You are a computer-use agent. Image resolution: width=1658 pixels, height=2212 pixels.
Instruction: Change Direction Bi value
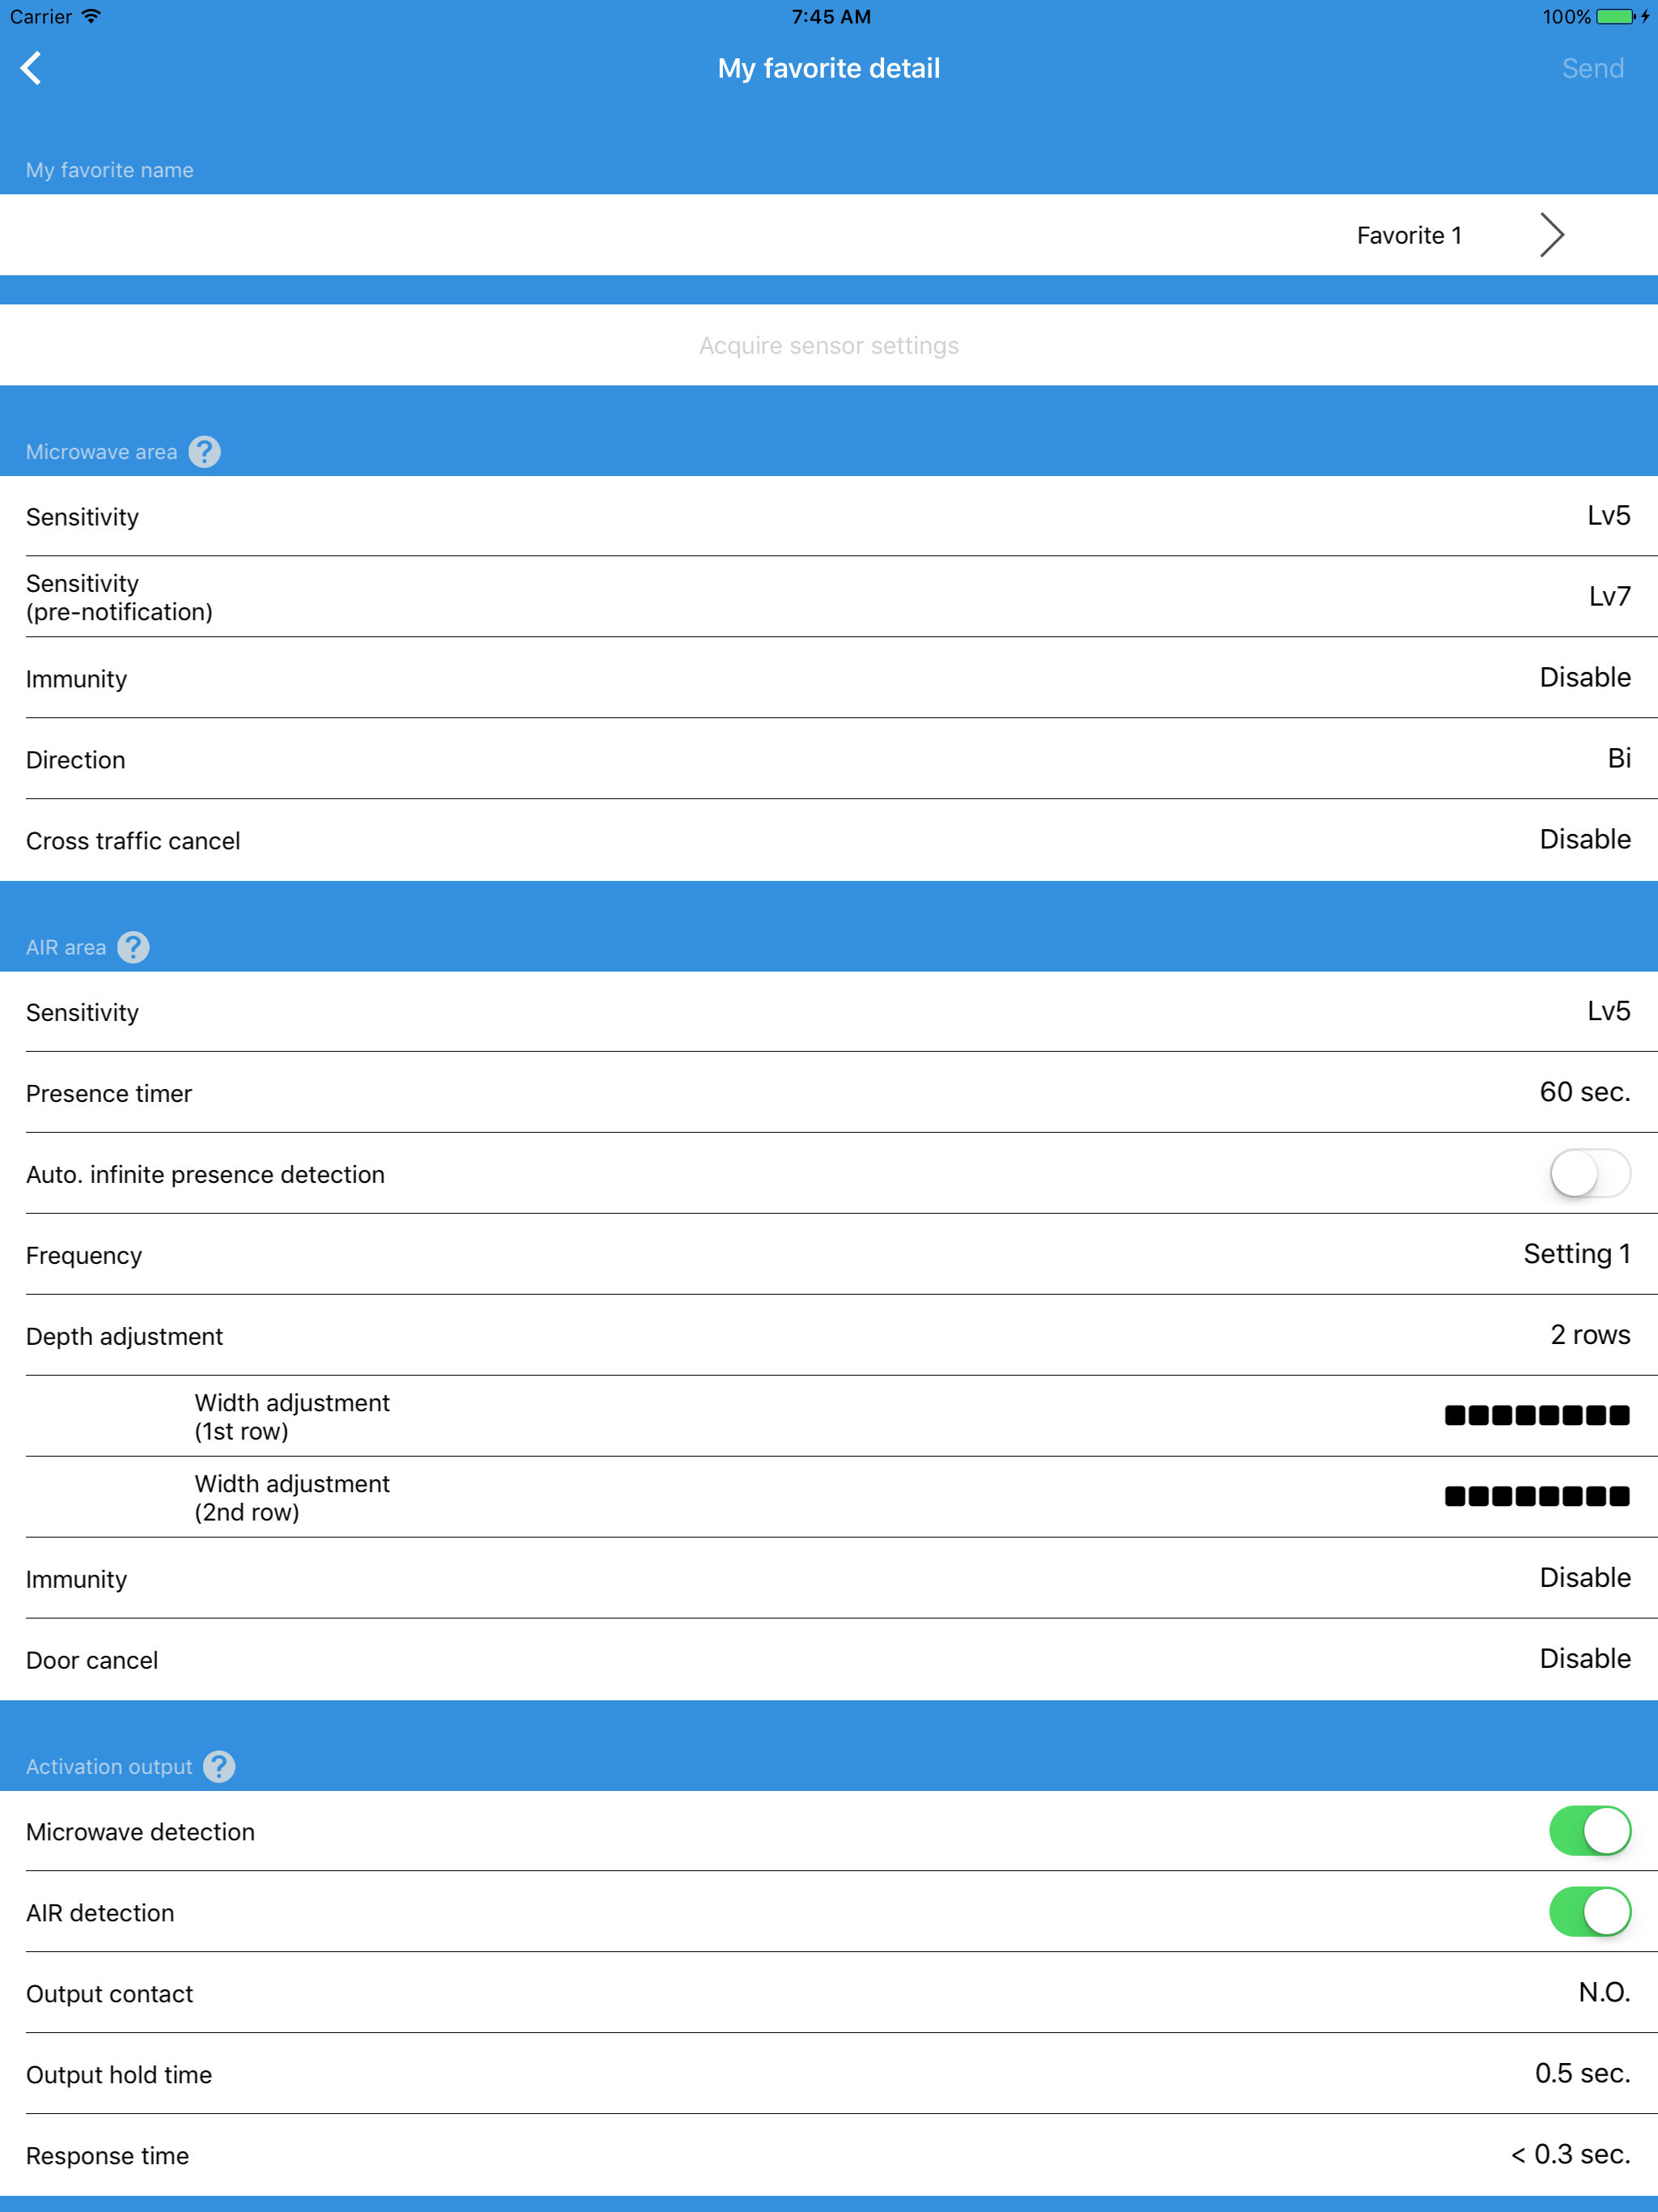click(x=1619, y=758)
